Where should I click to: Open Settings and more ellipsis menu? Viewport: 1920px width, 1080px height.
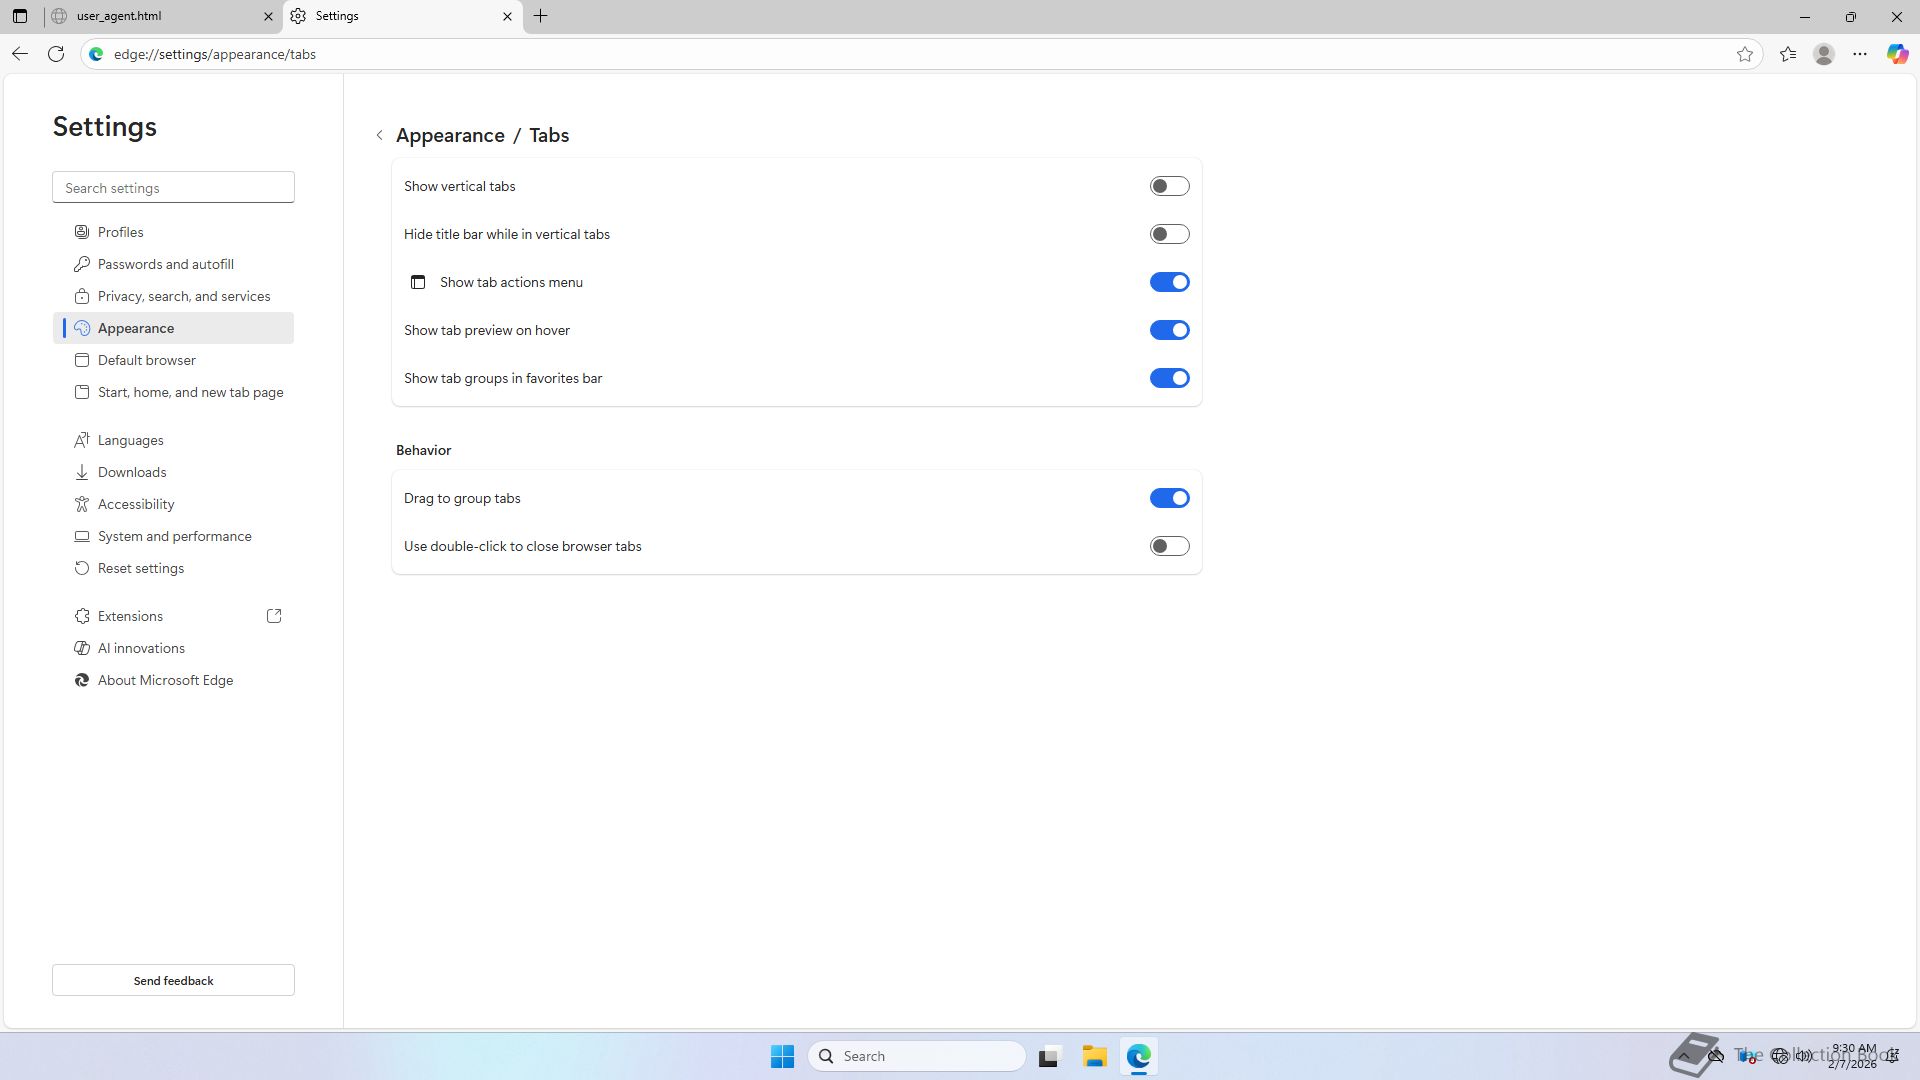[x=1860, y=54]
